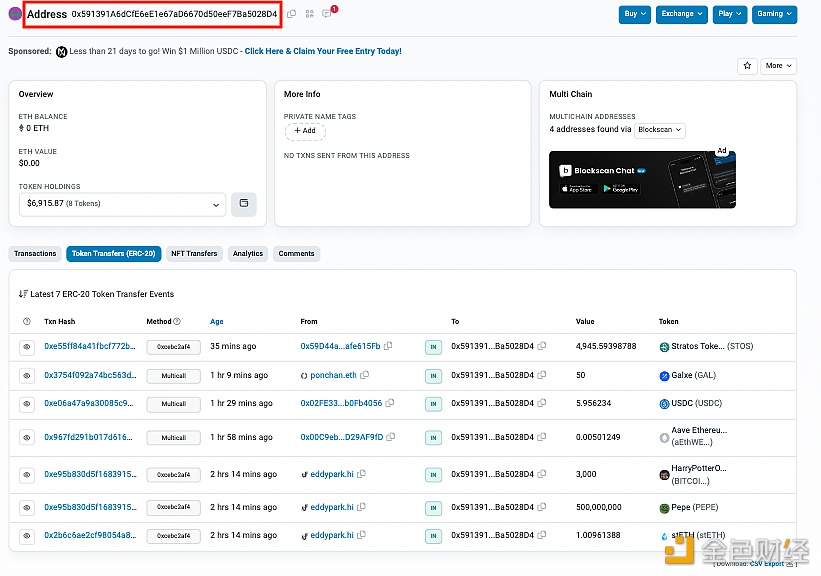Open the Stratos Token logo icon
Viewport: 821px width, 576px height.
click(664, 347)
